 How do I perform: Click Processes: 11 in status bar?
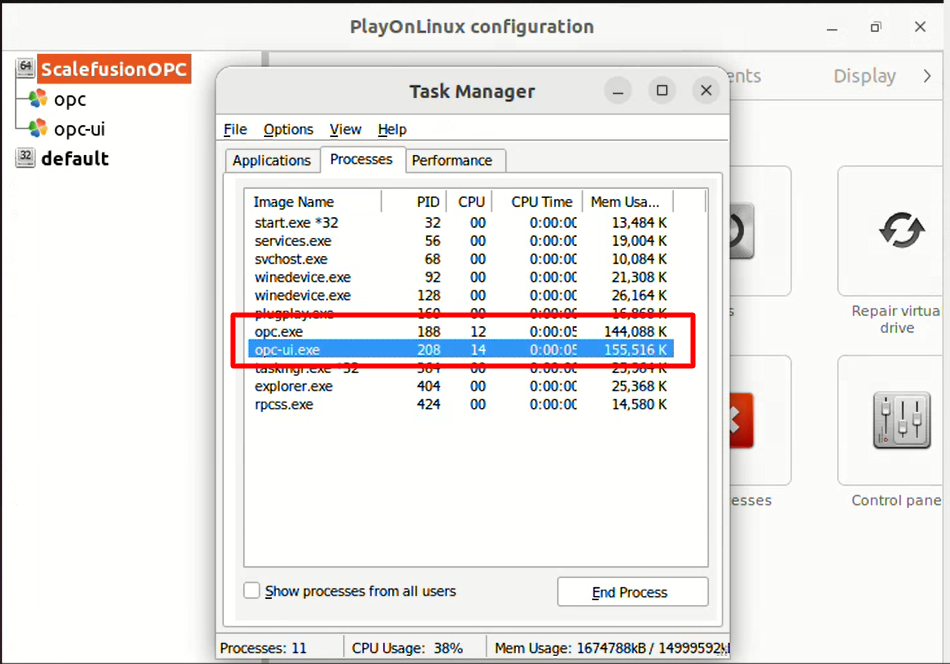(x=263, y=648)
